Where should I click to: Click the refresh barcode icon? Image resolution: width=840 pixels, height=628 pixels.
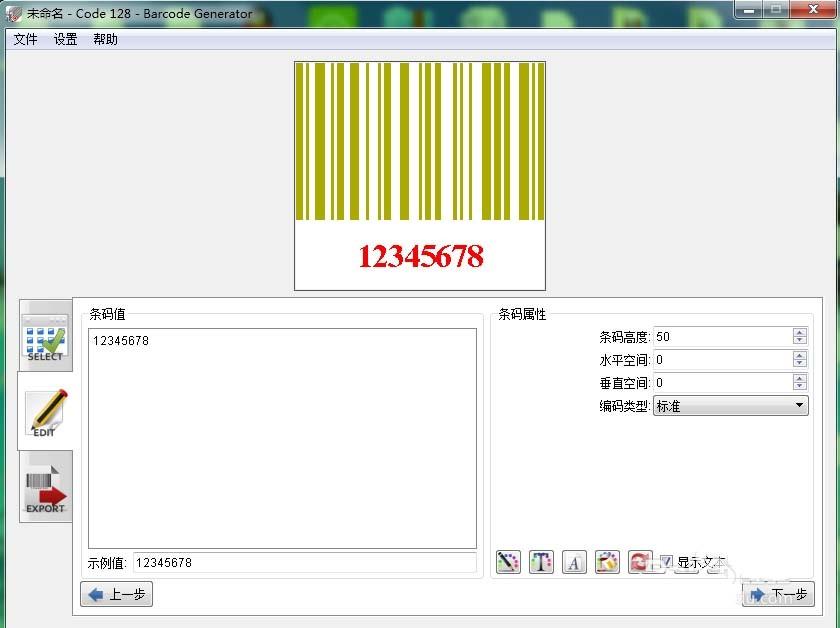(x=640, y=562)
